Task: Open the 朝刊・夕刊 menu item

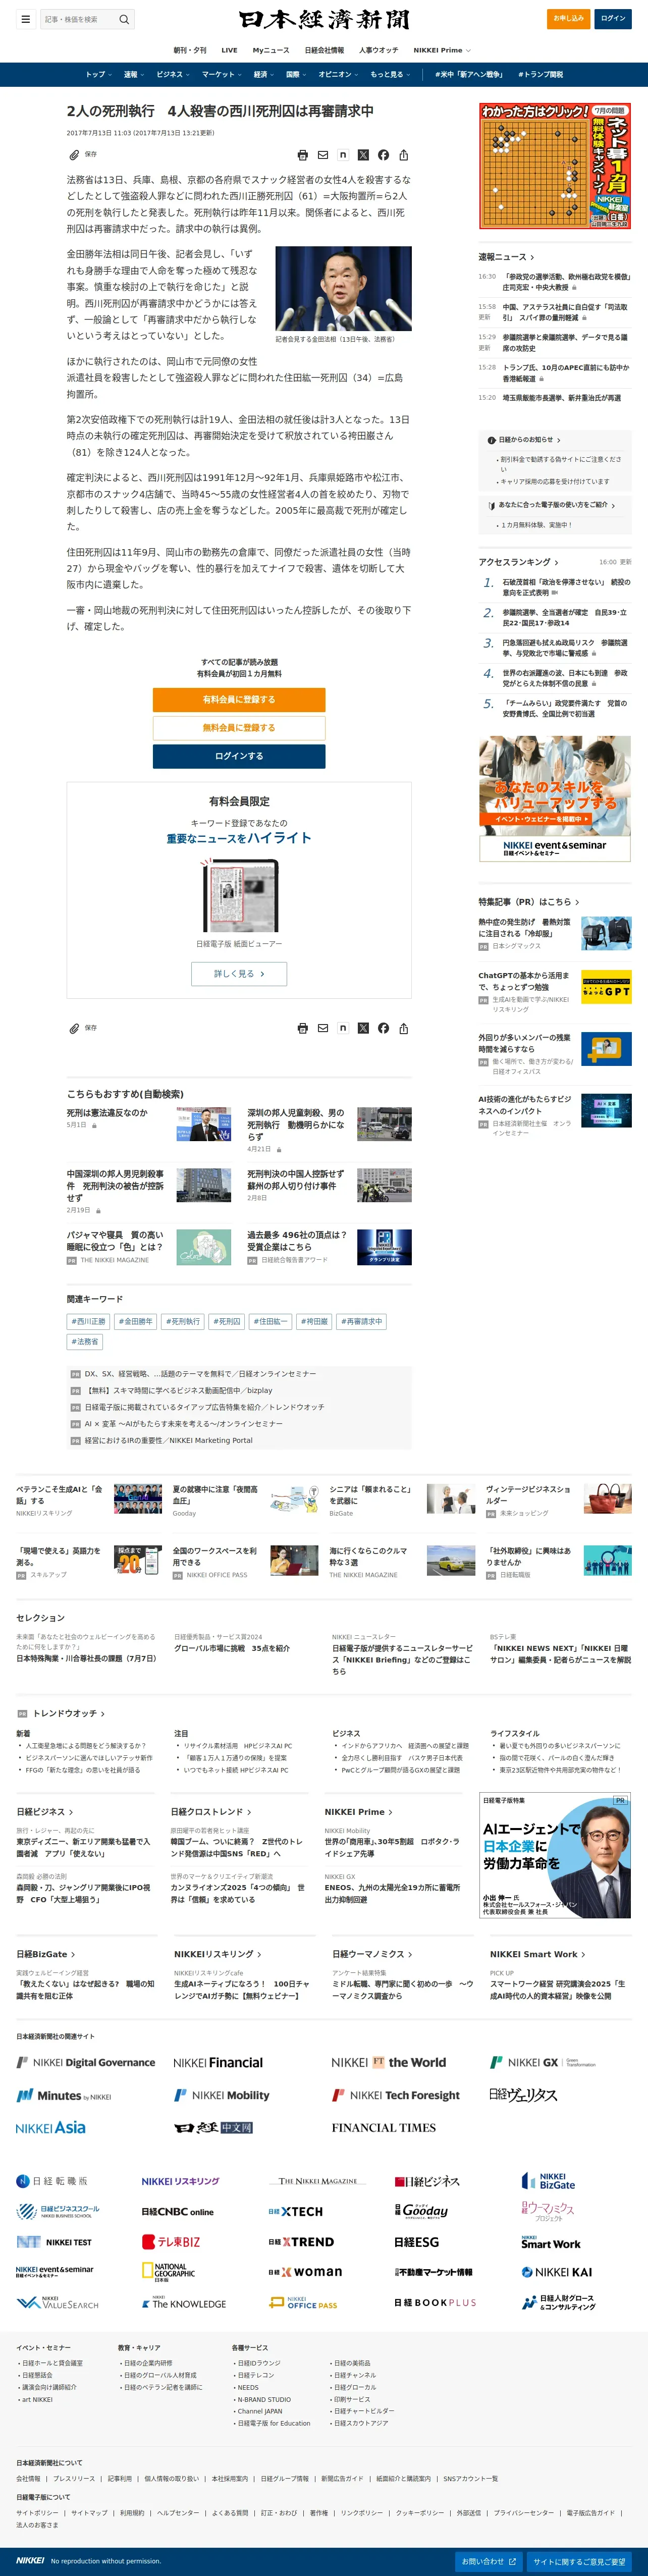Action: (x=190, y=50)
